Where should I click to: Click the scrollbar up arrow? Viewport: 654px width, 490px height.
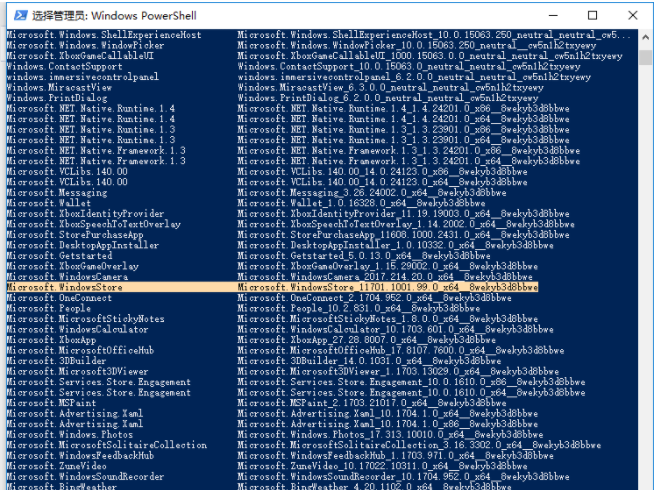tap(646, 37)
